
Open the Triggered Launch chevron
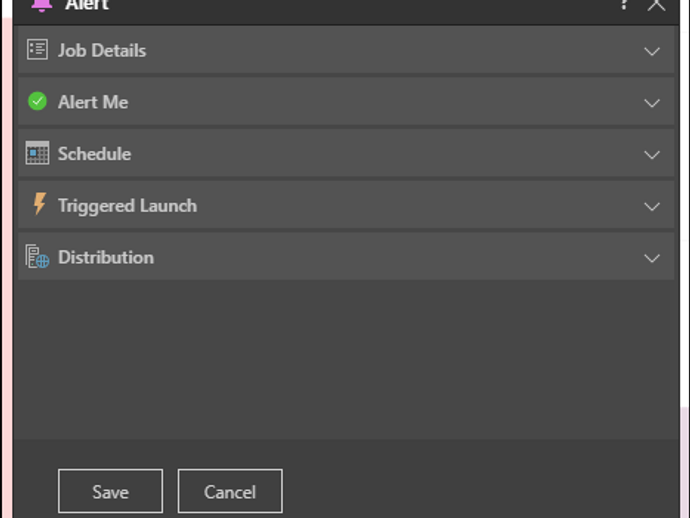[652, 206]
